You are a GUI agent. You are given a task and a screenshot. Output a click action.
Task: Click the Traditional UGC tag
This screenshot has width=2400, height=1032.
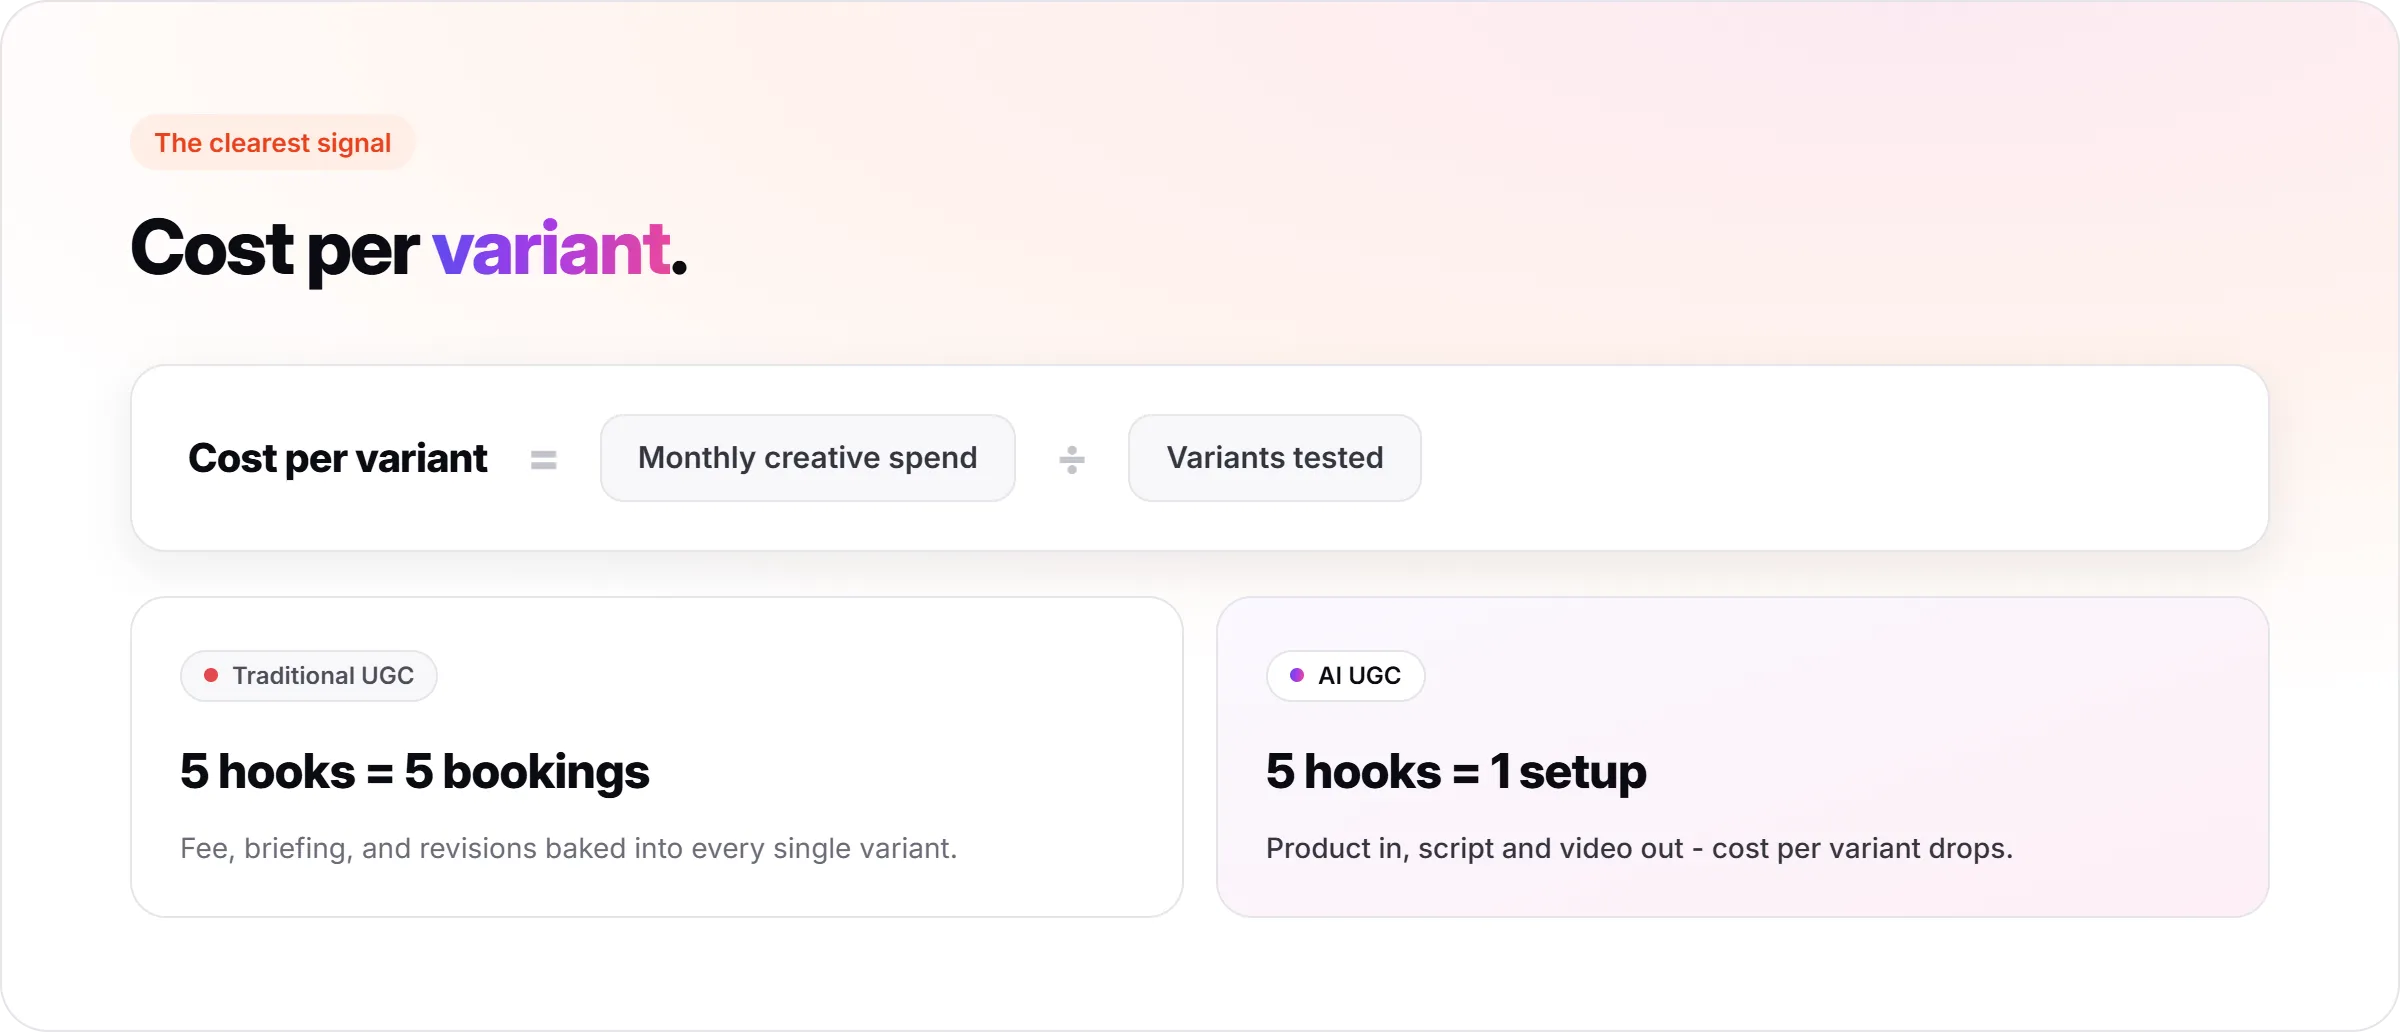pos(308,676)
